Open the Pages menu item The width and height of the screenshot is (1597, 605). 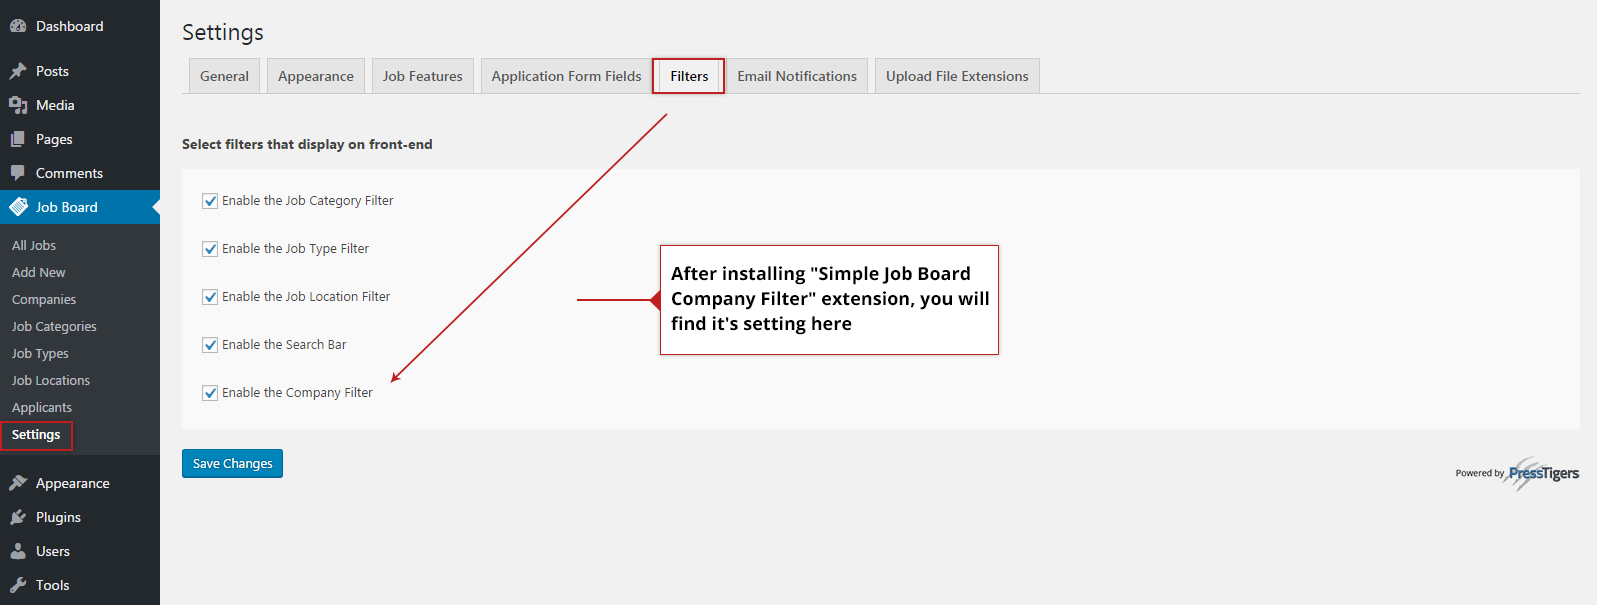pos(80,139)
